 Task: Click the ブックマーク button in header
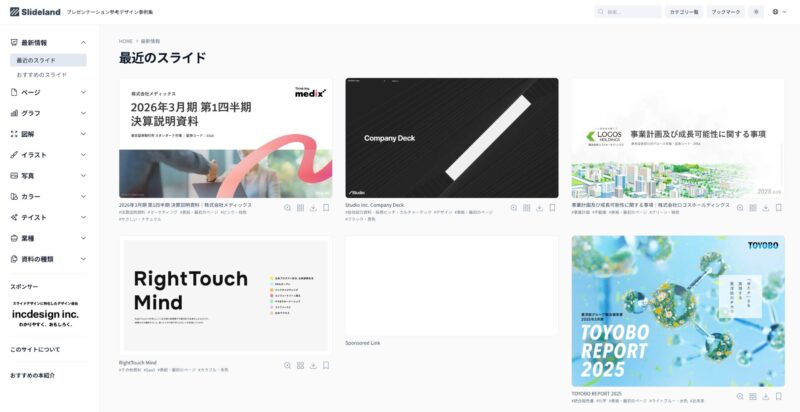pos(726,12)
